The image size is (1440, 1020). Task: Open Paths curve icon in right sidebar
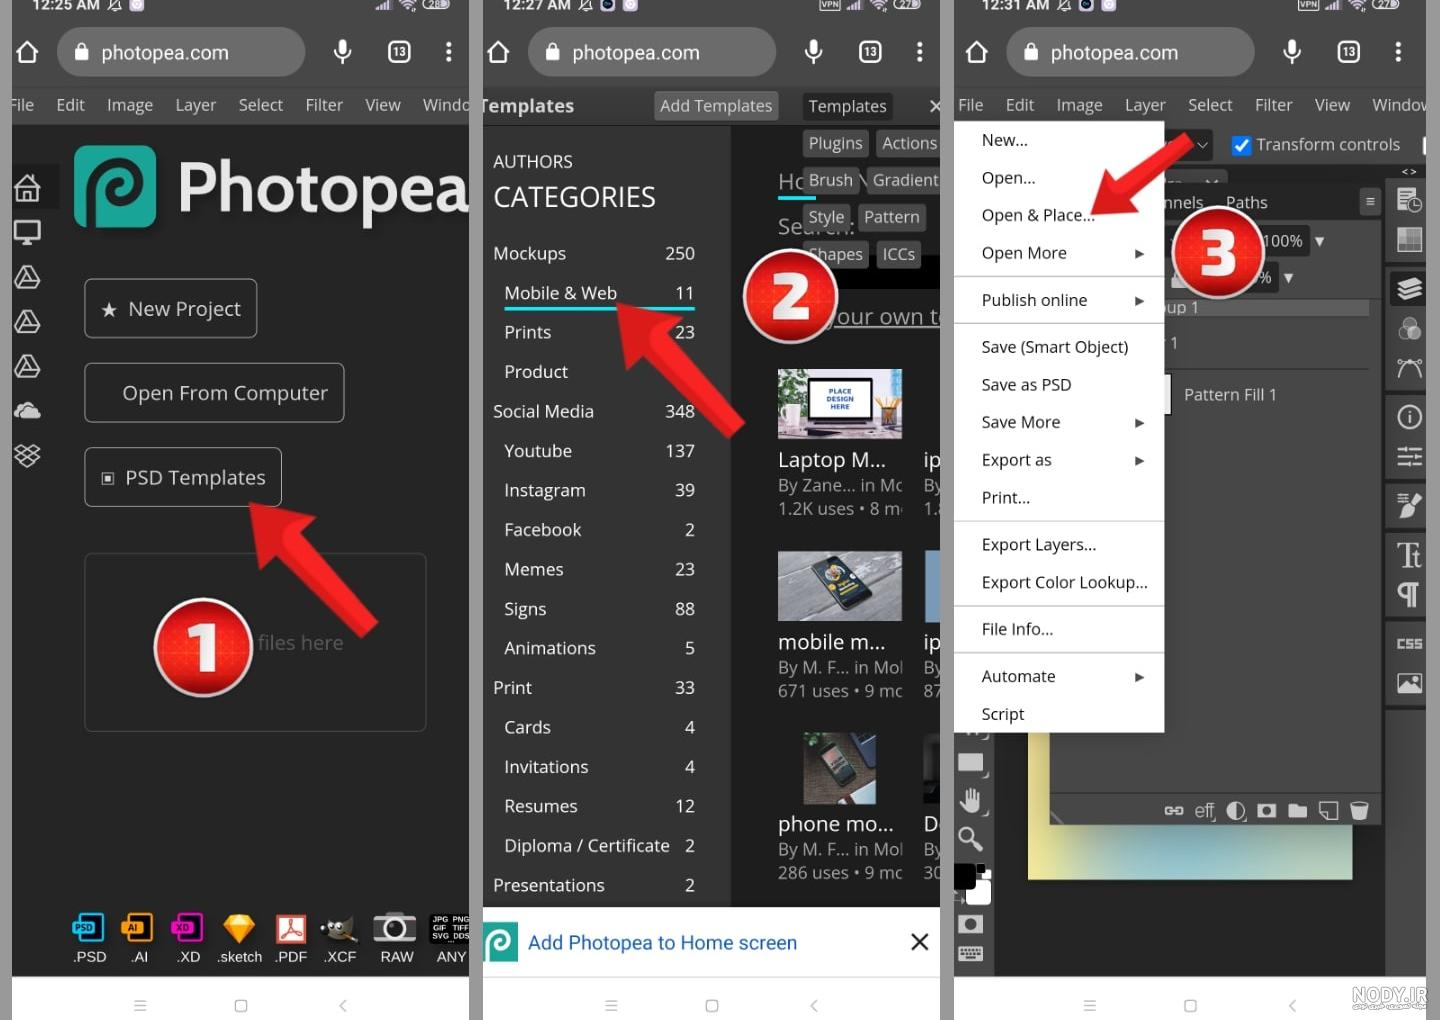click(x=1409, y=368)
